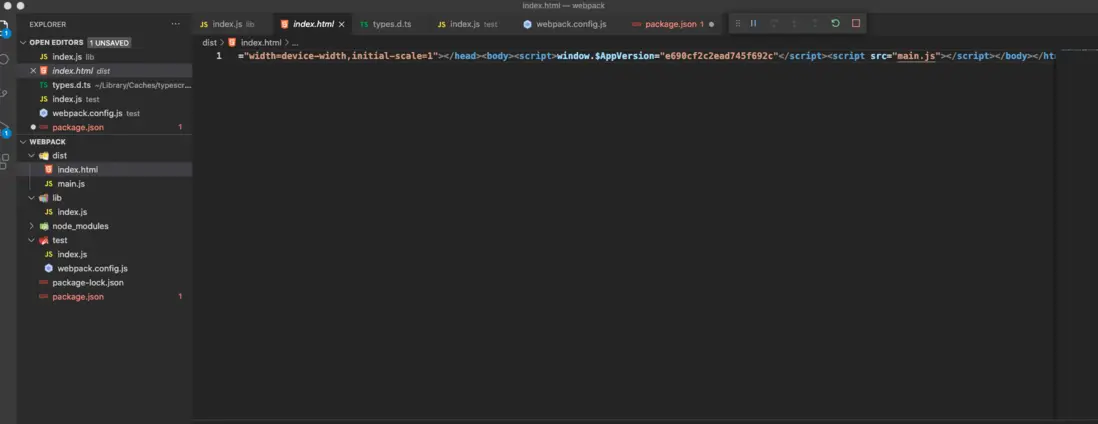The image size is (1098, 424).
Task: Open package.json in WEBPACK file tree
Action: pyautogui.click(x=105, y=296)
